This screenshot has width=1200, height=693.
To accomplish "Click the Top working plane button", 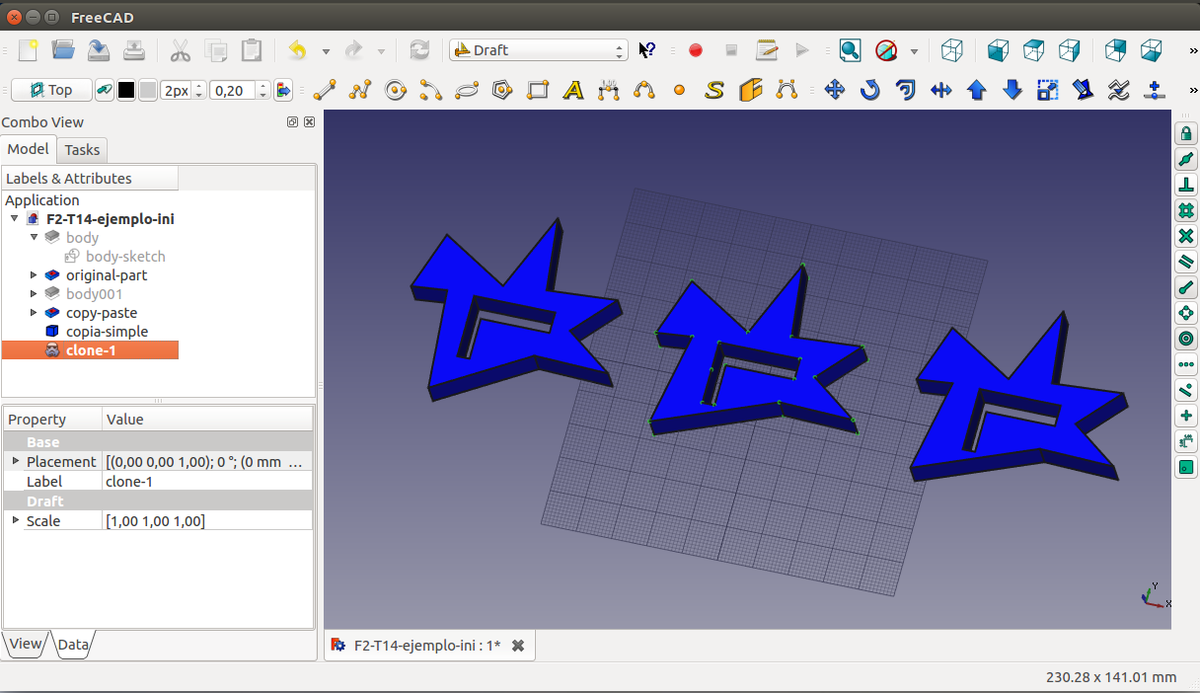I will coord(51,90).
